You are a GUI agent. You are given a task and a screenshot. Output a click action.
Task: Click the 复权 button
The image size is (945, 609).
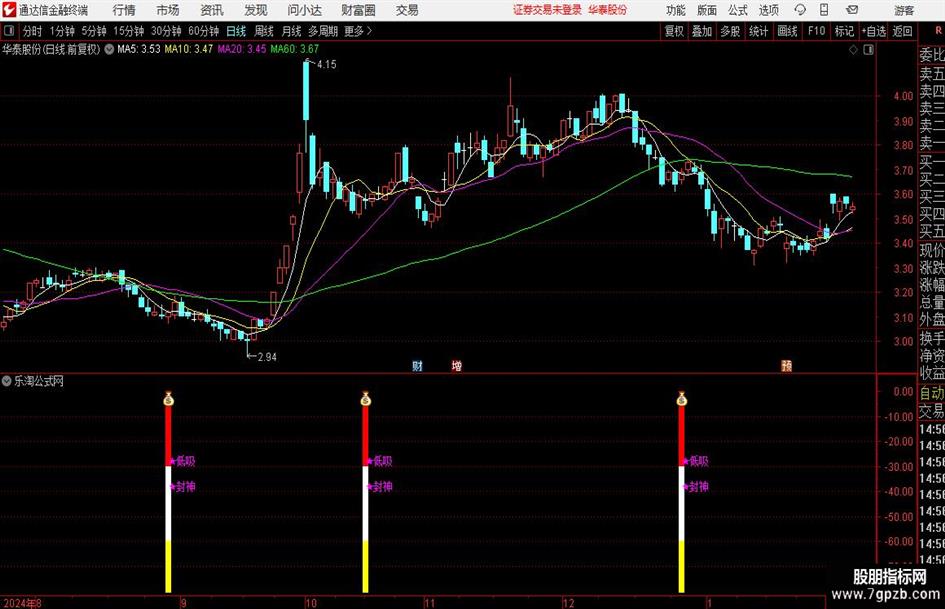click(x=674, y=31)
